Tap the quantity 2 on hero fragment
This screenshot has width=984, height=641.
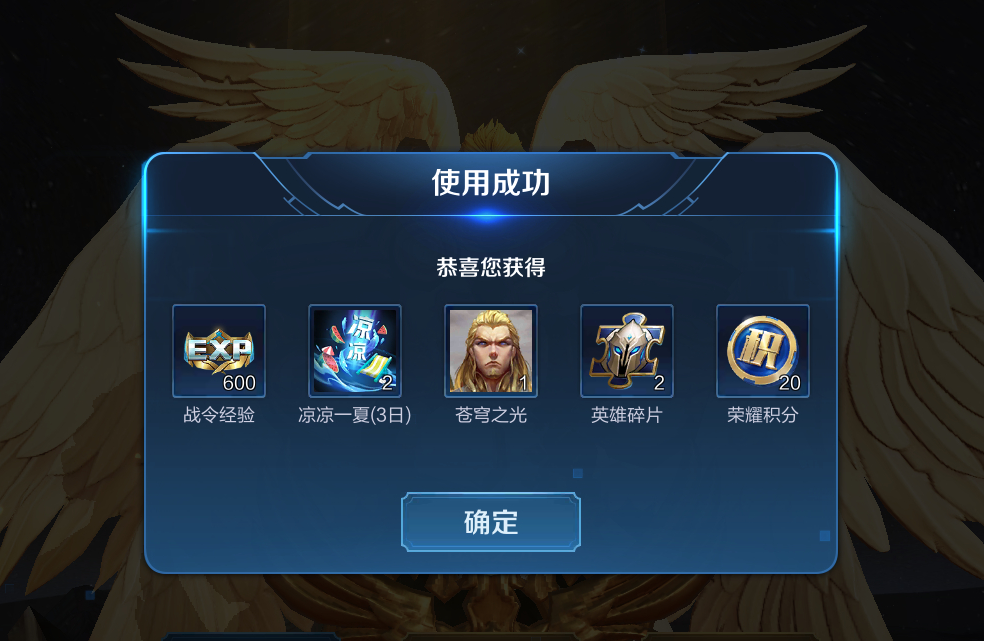point(659,383)
